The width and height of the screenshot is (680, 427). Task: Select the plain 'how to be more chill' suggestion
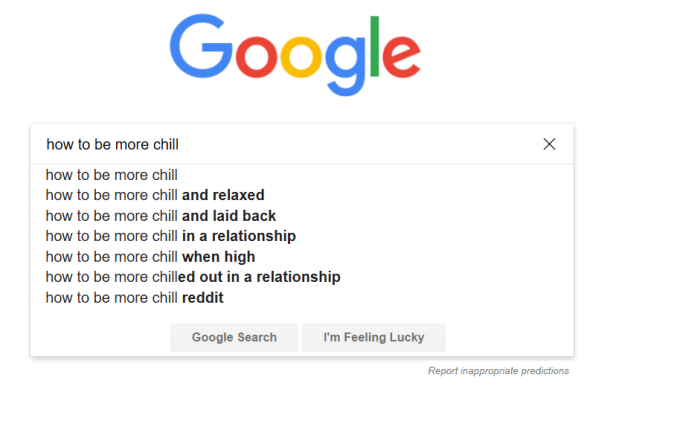click(x=112, y=175)
